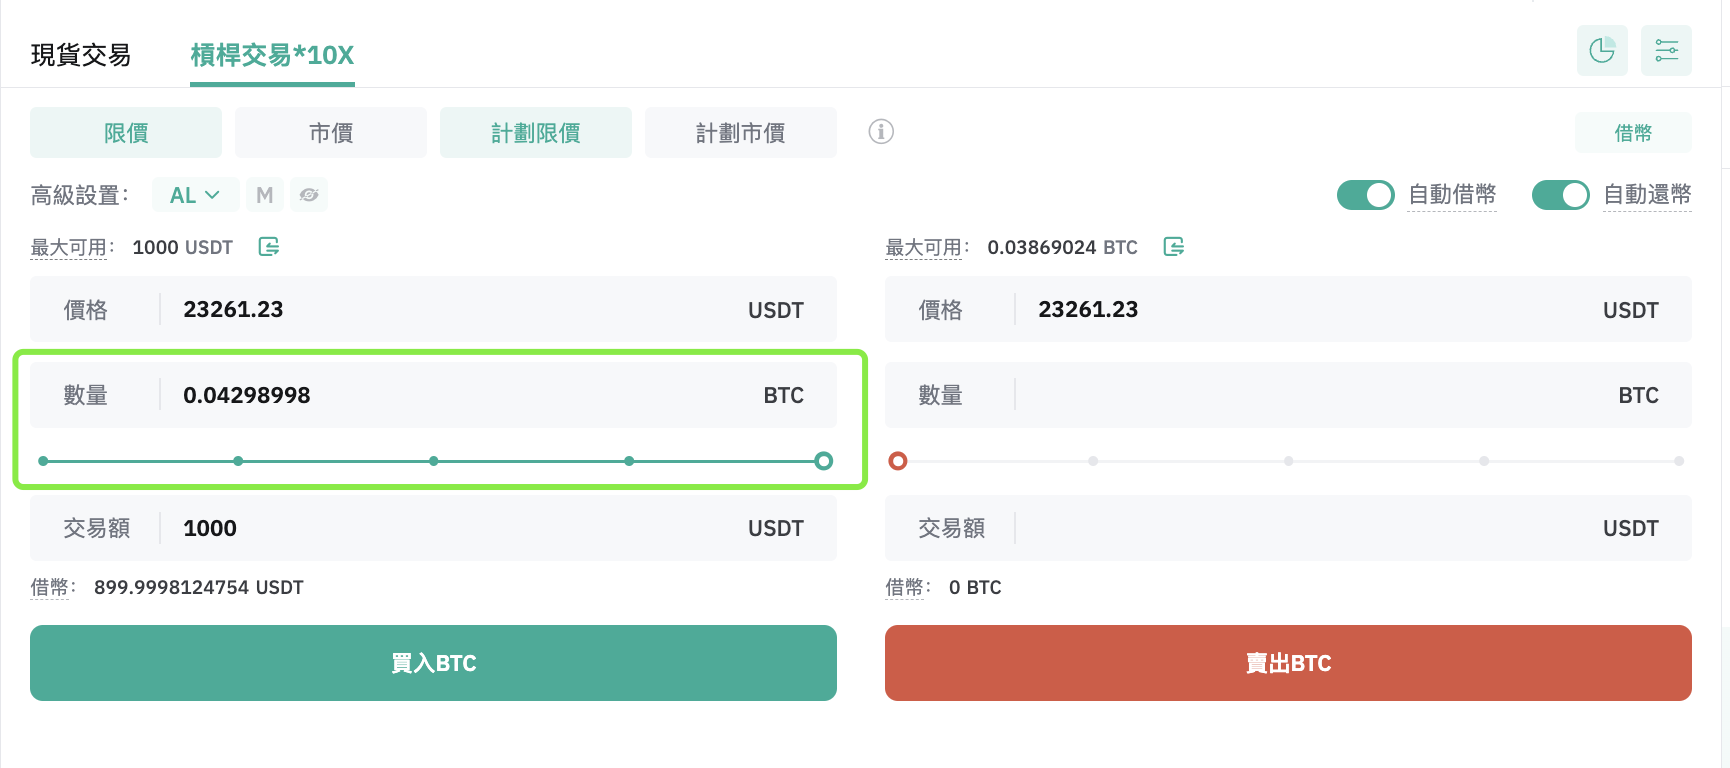Click the sell-side 數量 BTC input field
This screenshot has width=1730, height=768.
click(1288, 395)
